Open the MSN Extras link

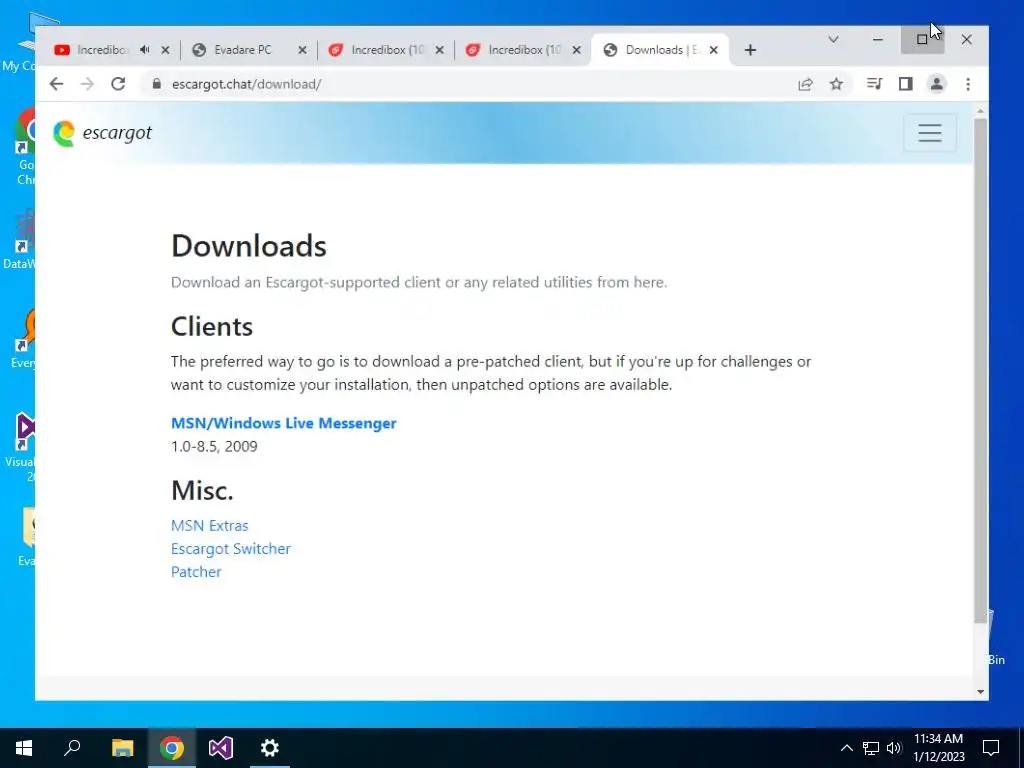point(210,526)
